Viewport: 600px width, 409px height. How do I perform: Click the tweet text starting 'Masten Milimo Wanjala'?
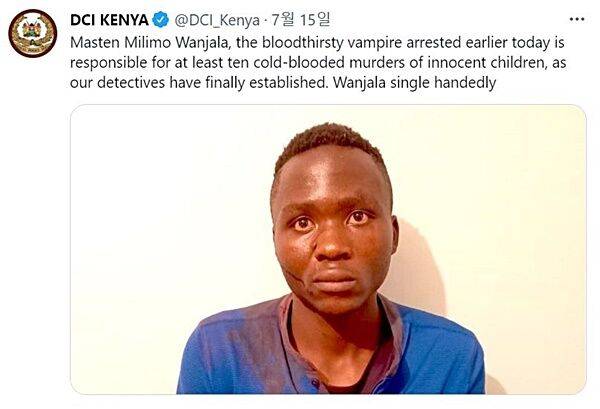pyautogui.click(x=318, y=62)
